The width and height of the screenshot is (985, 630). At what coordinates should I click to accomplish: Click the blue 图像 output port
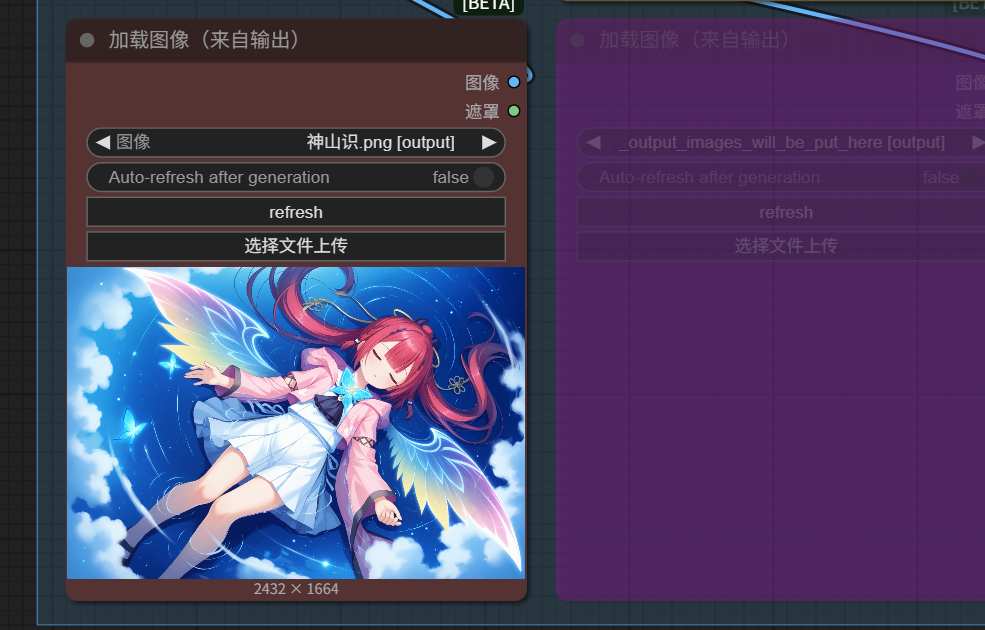[514, 82]
